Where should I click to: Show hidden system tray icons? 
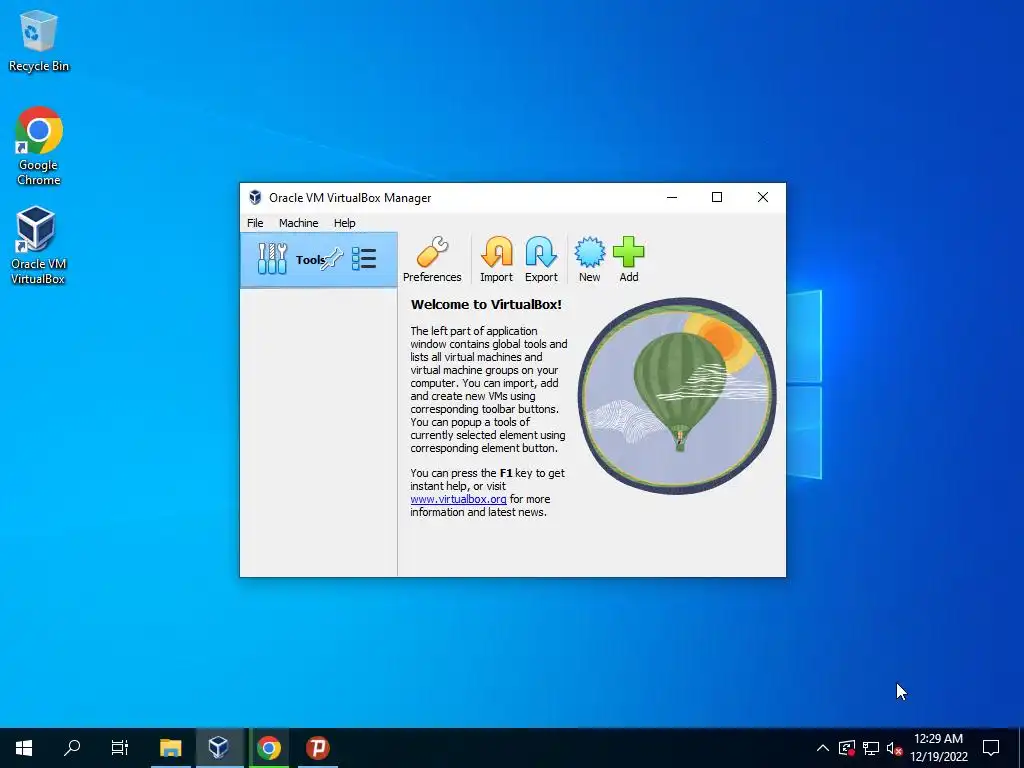coord(823,748)
